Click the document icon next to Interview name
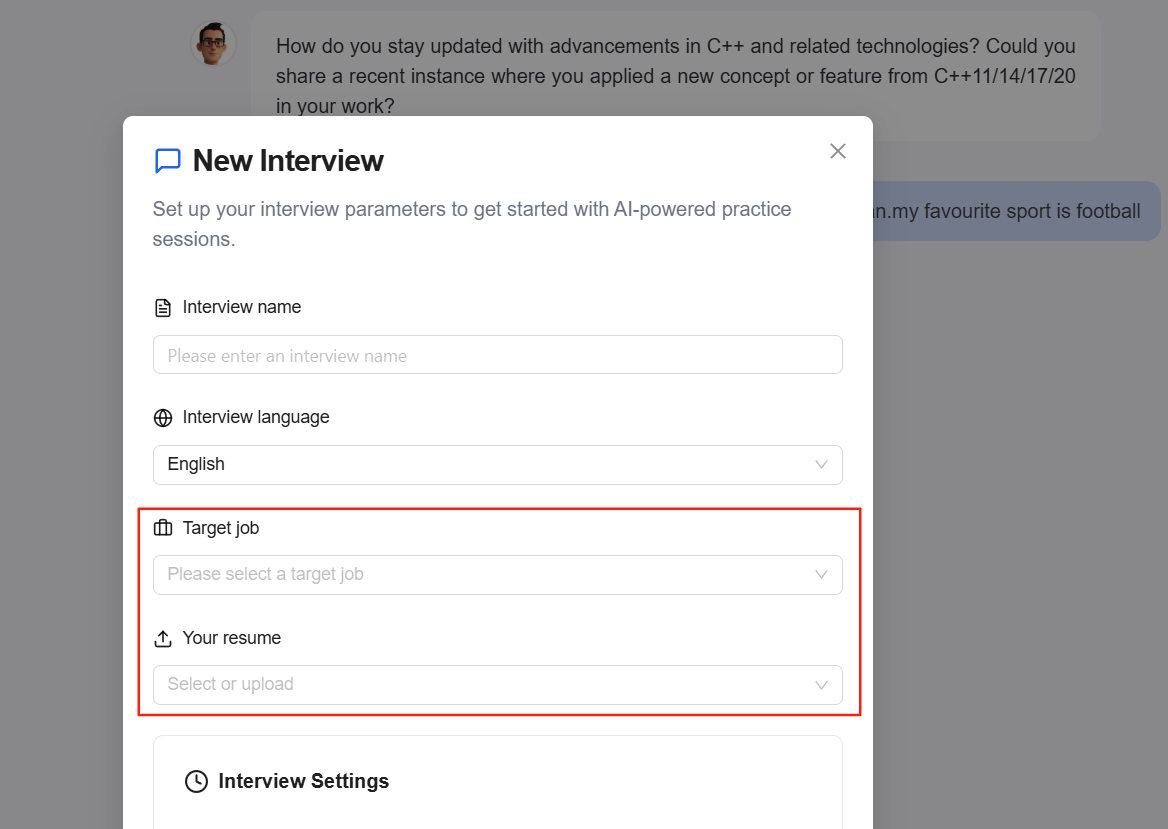1168x829 pixels. point(163,307)
